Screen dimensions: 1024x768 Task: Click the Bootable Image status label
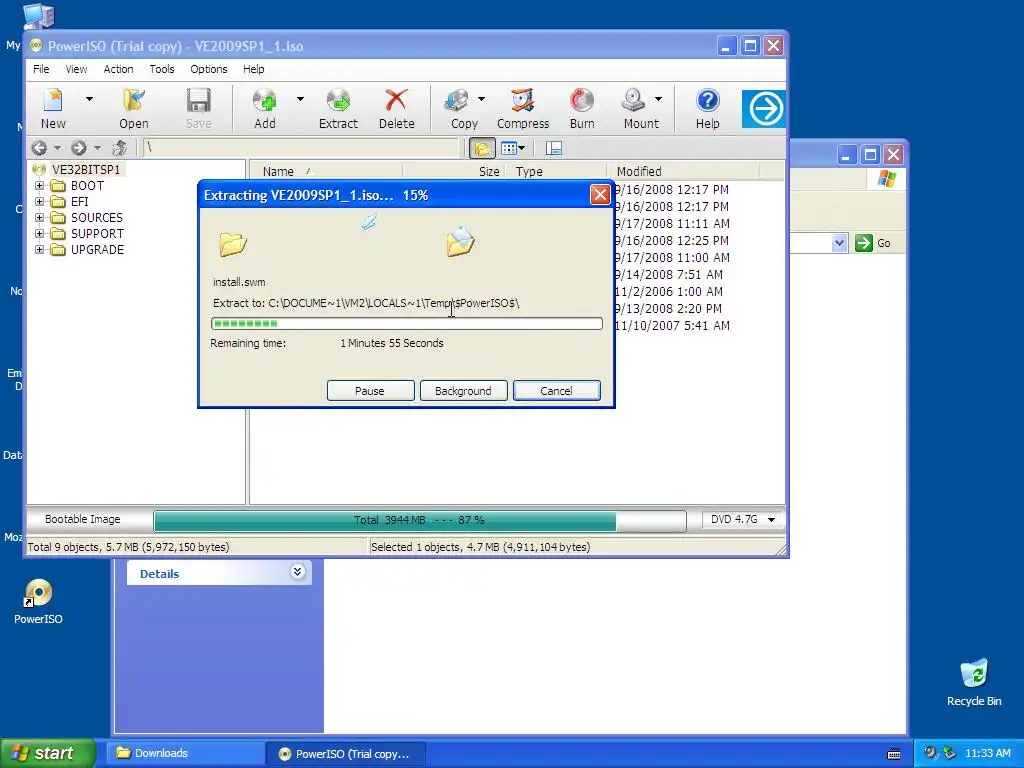coord(83,519)
